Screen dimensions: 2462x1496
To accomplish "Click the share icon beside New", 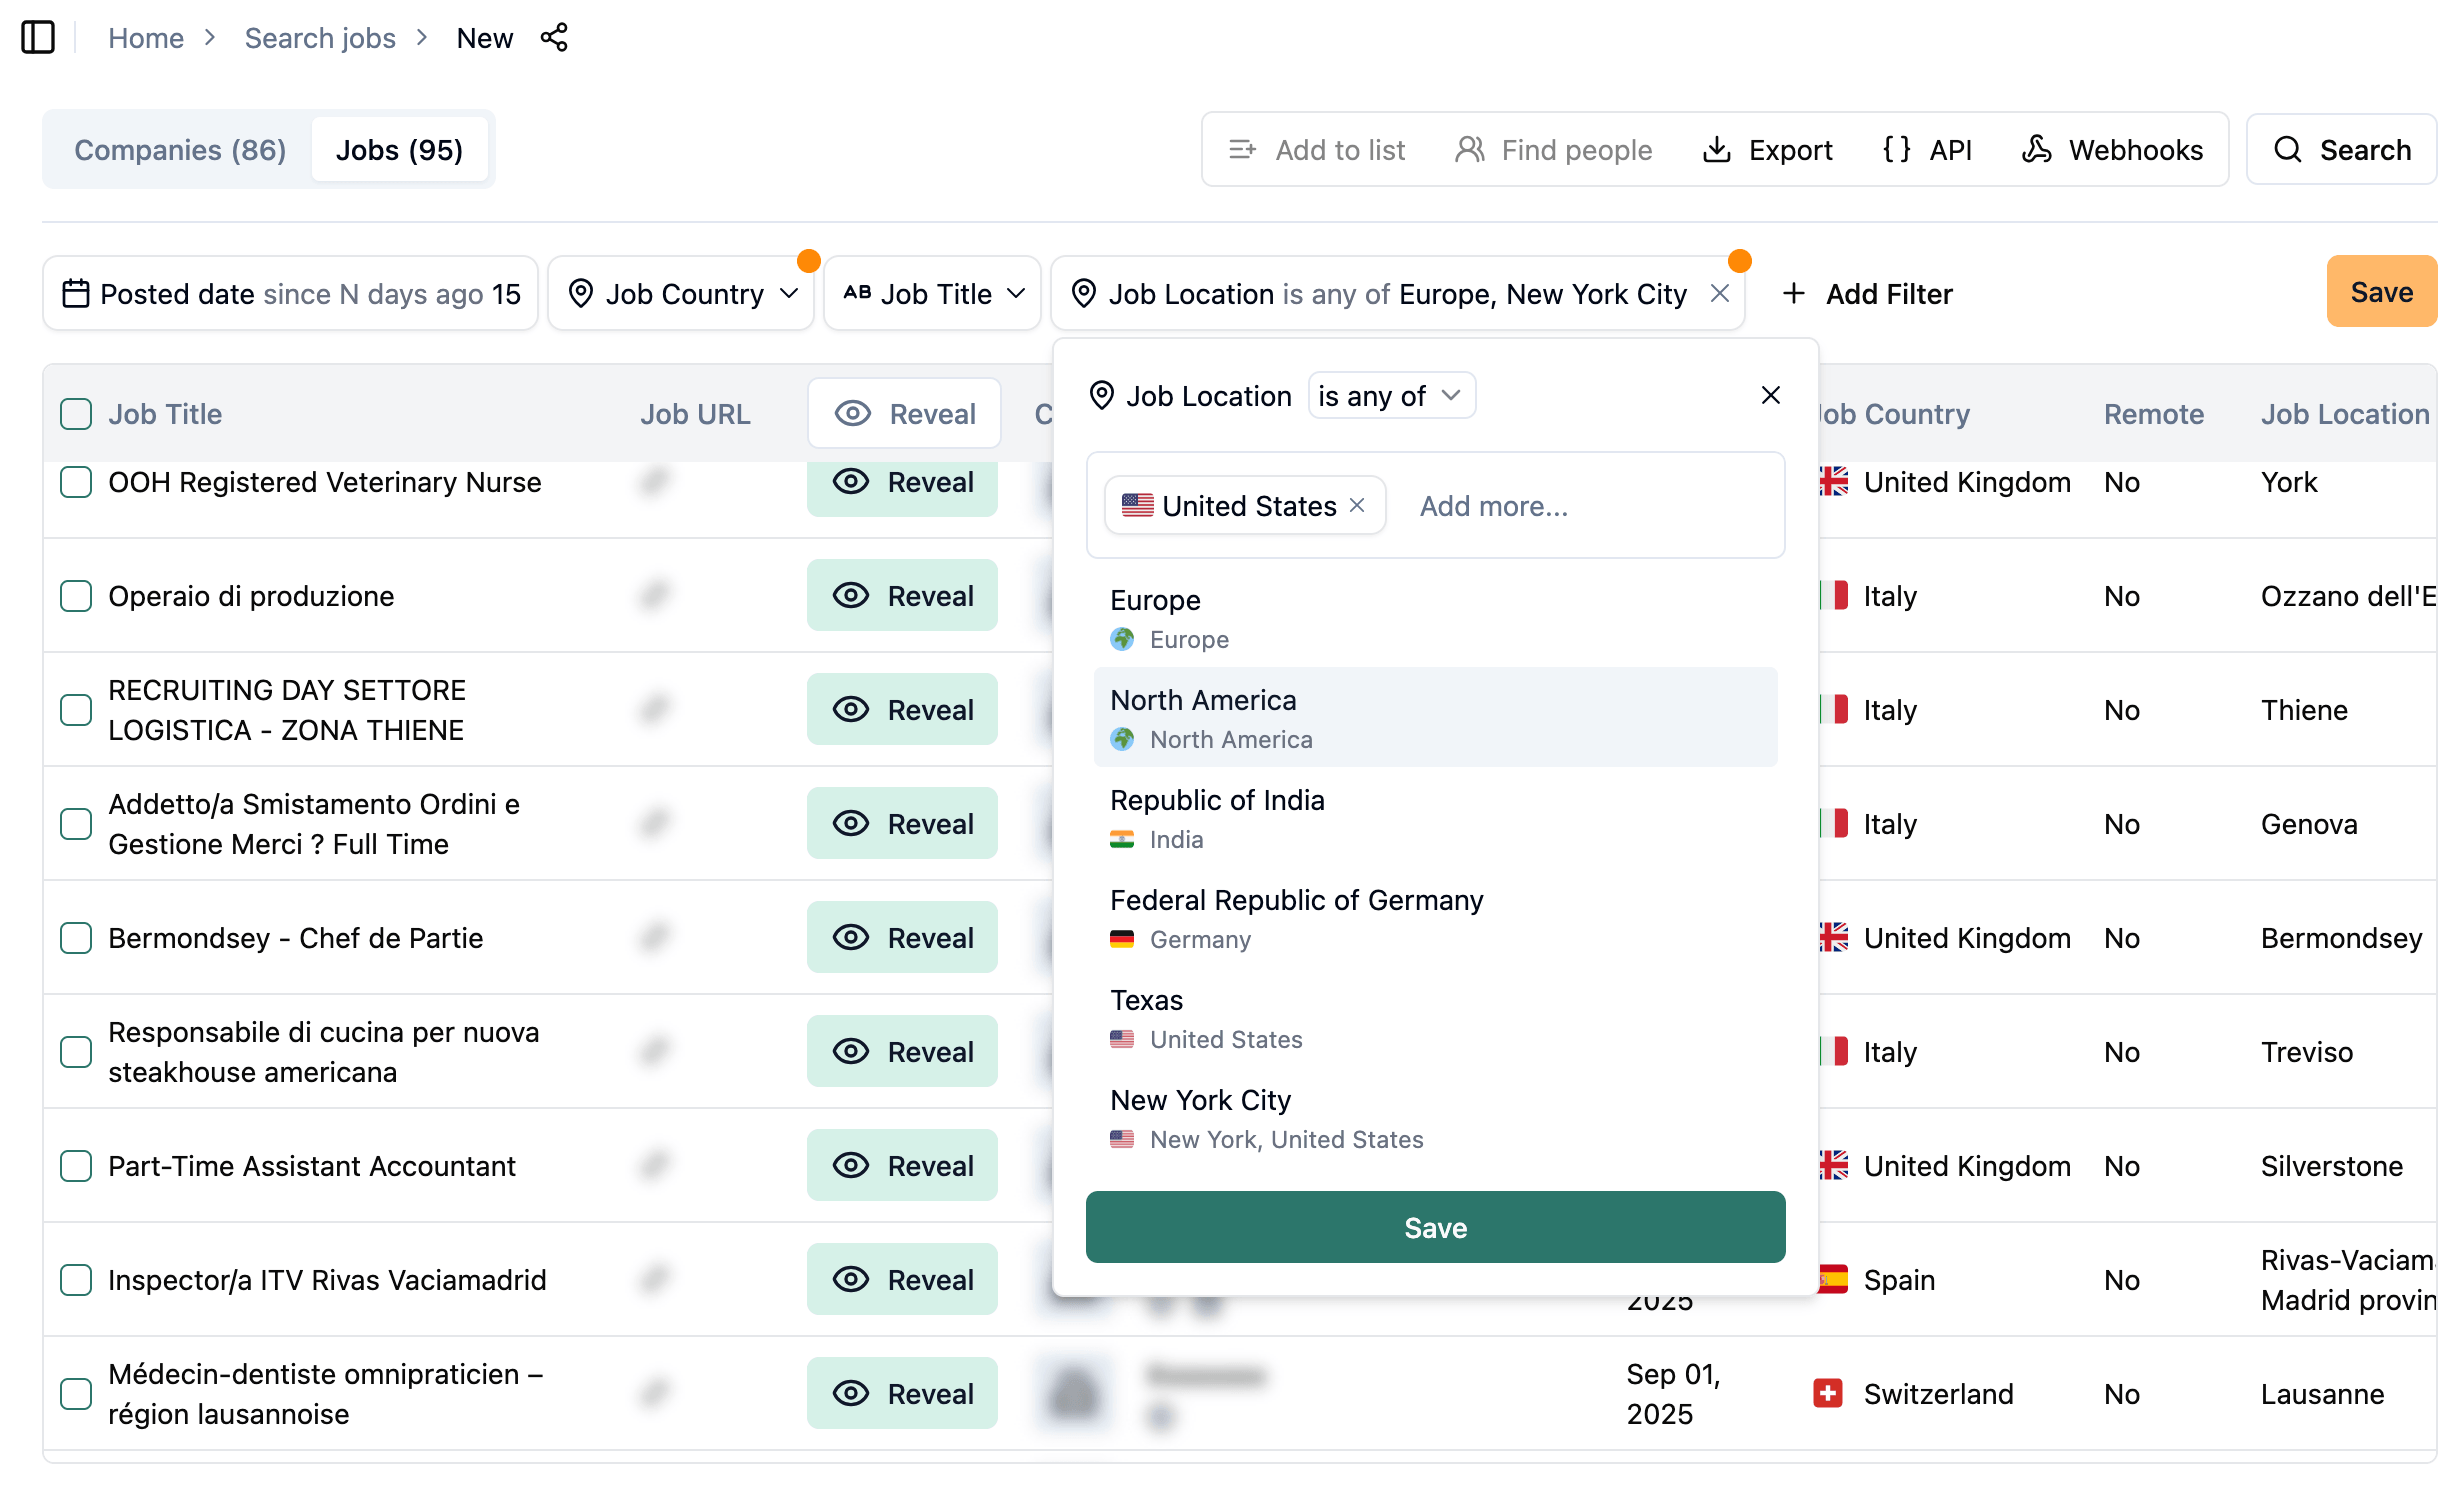I will point(554,38).
